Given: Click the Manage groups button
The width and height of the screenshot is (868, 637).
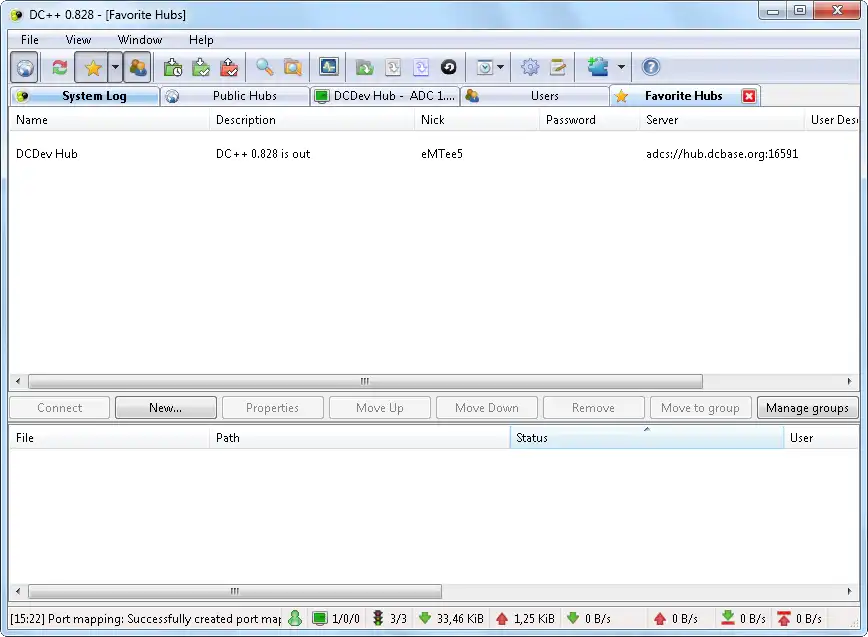Looking at the screenshot, I should pos(807,408).
